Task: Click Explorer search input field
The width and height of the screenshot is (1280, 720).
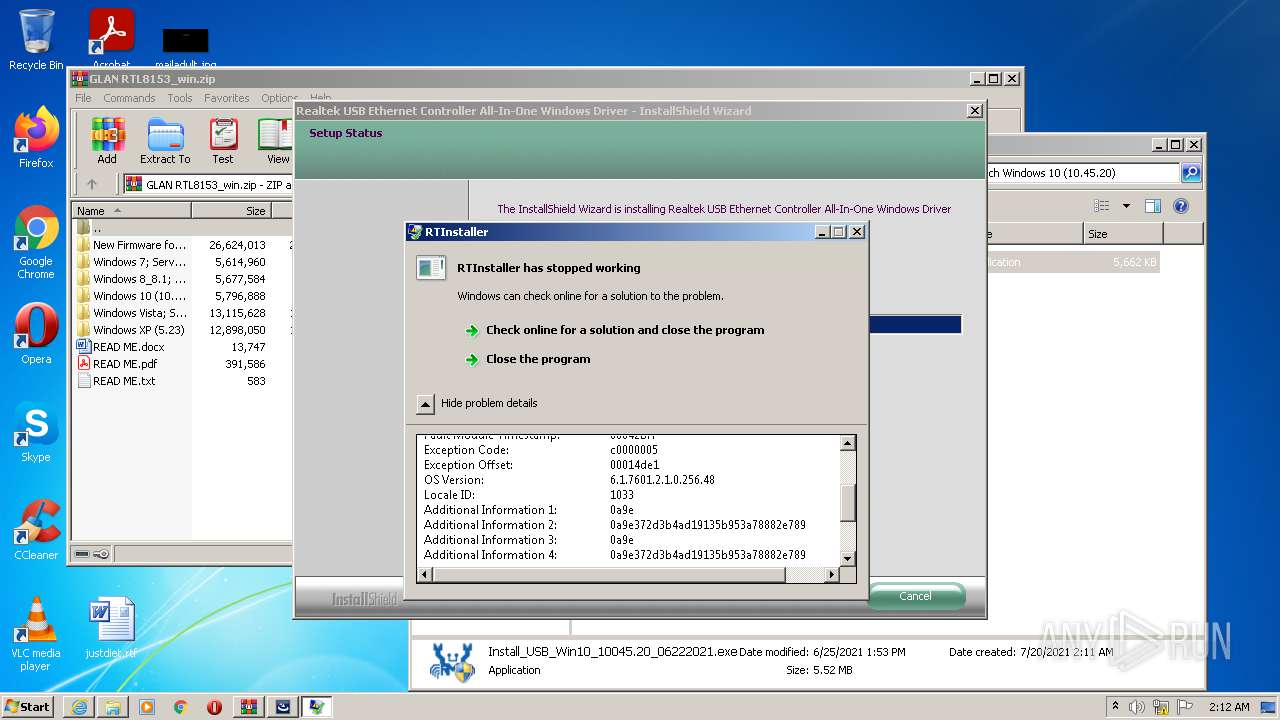Action: [1084, 173]
